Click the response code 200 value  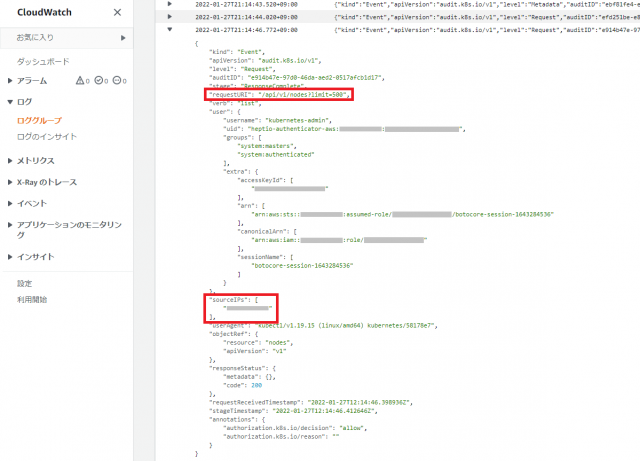click(257, 385)
